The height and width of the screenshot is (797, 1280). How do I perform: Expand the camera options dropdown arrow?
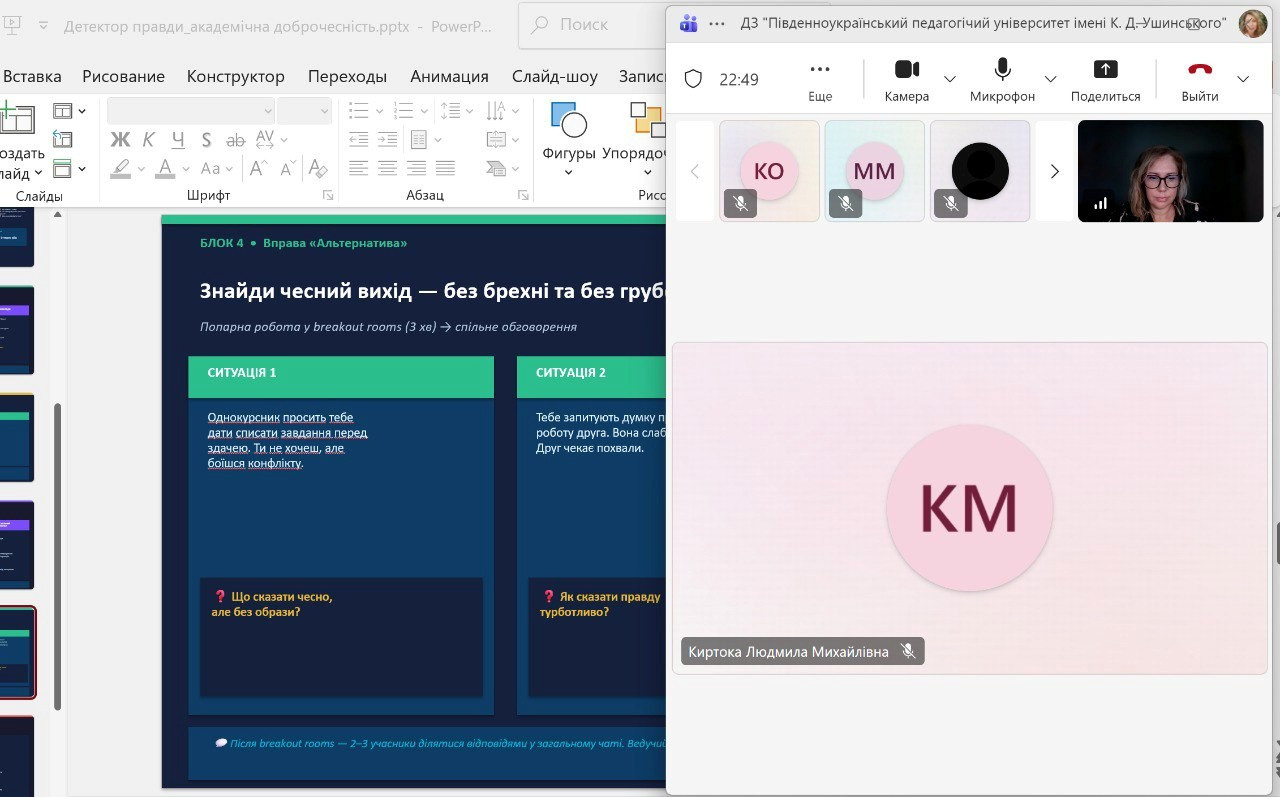coord(950,79)
